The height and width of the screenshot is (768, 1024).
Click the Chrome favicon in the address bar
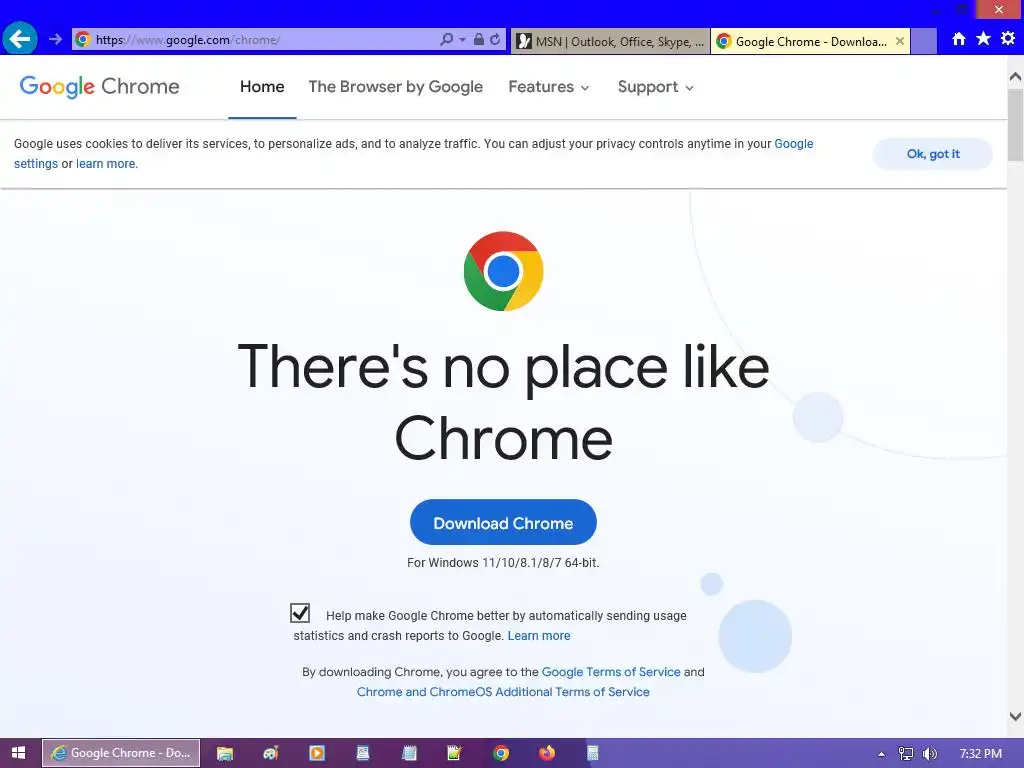click(x=82, y=39)
